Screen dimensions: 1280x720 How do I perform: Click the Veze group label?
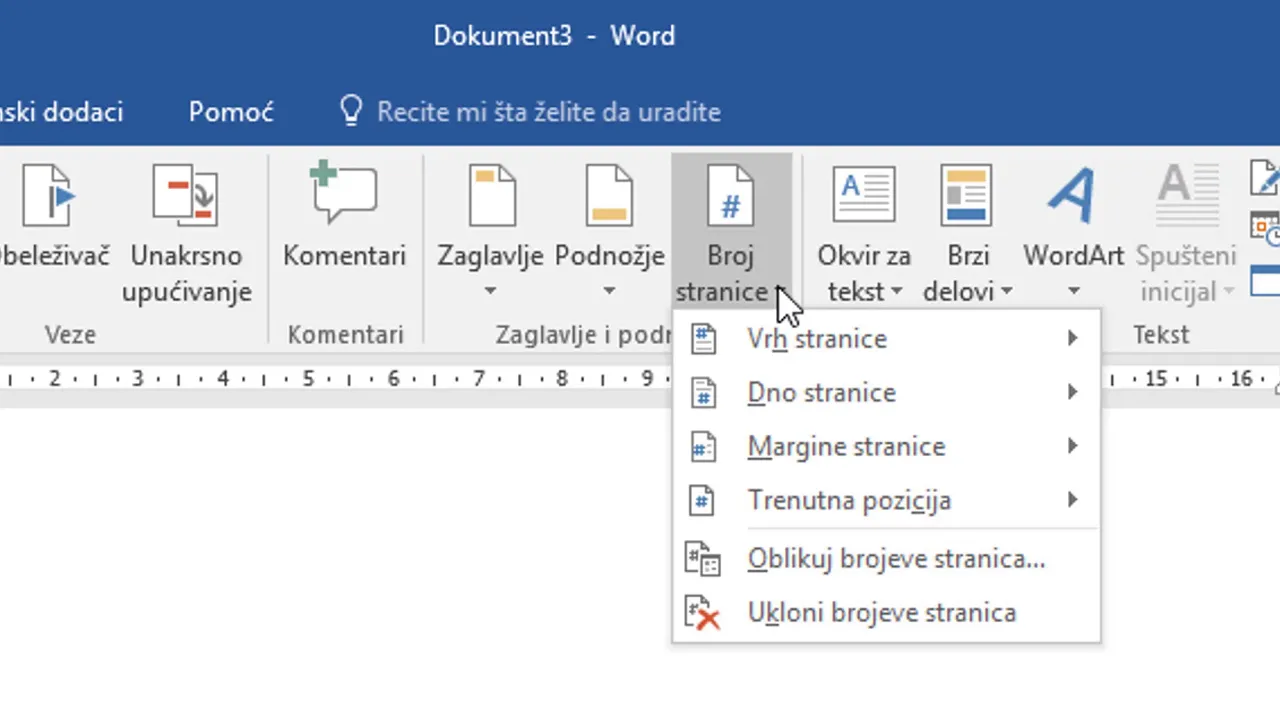tap(70, 335)
